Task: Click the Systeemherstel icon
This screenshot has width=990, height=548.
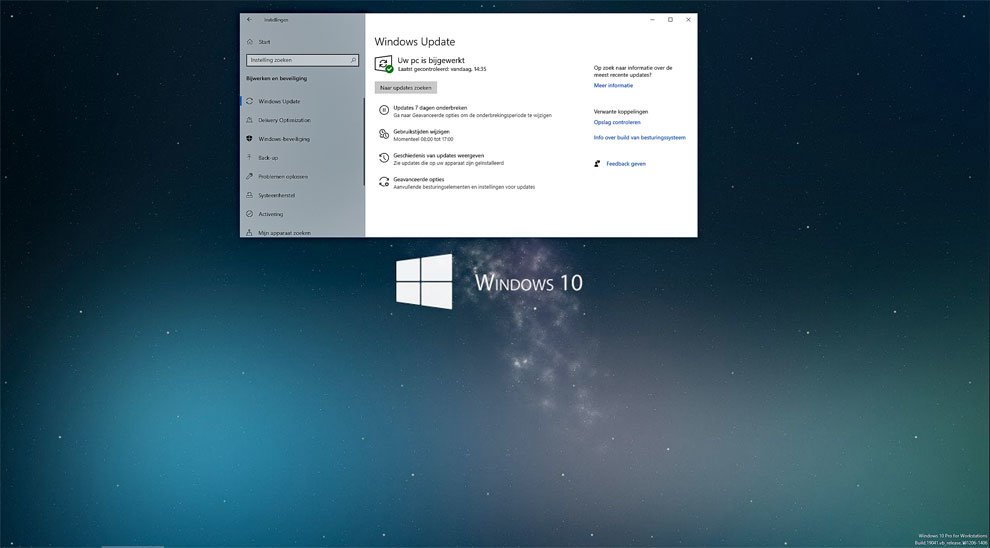Action: (x=250, y=195)
